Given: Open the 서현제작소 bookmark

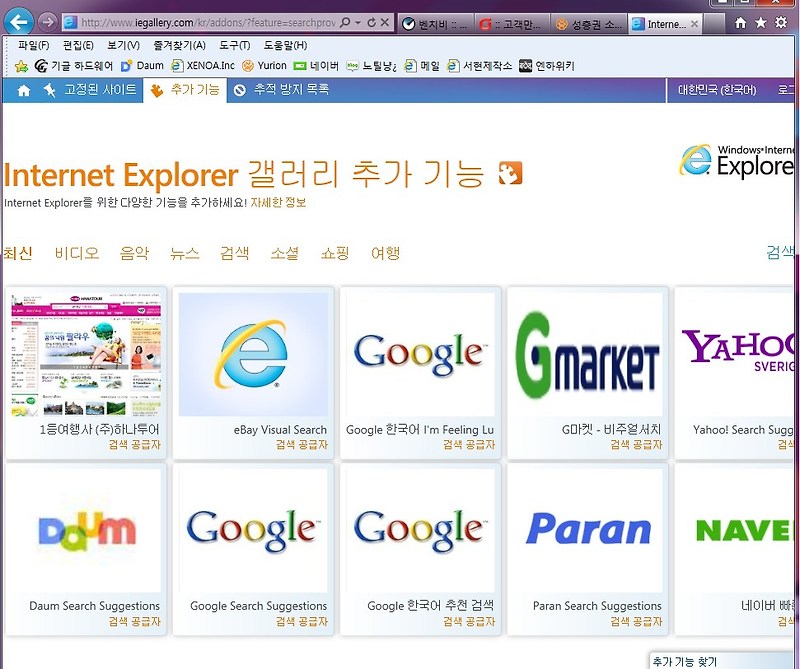Looking at the screenshot, I should [x=480, y=66].
